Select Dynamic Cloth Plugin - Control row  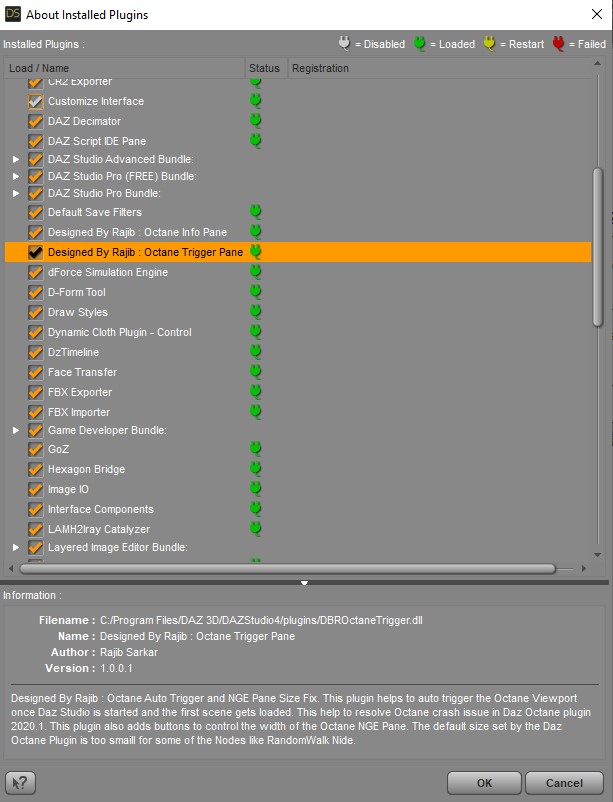tap(298, 332)
